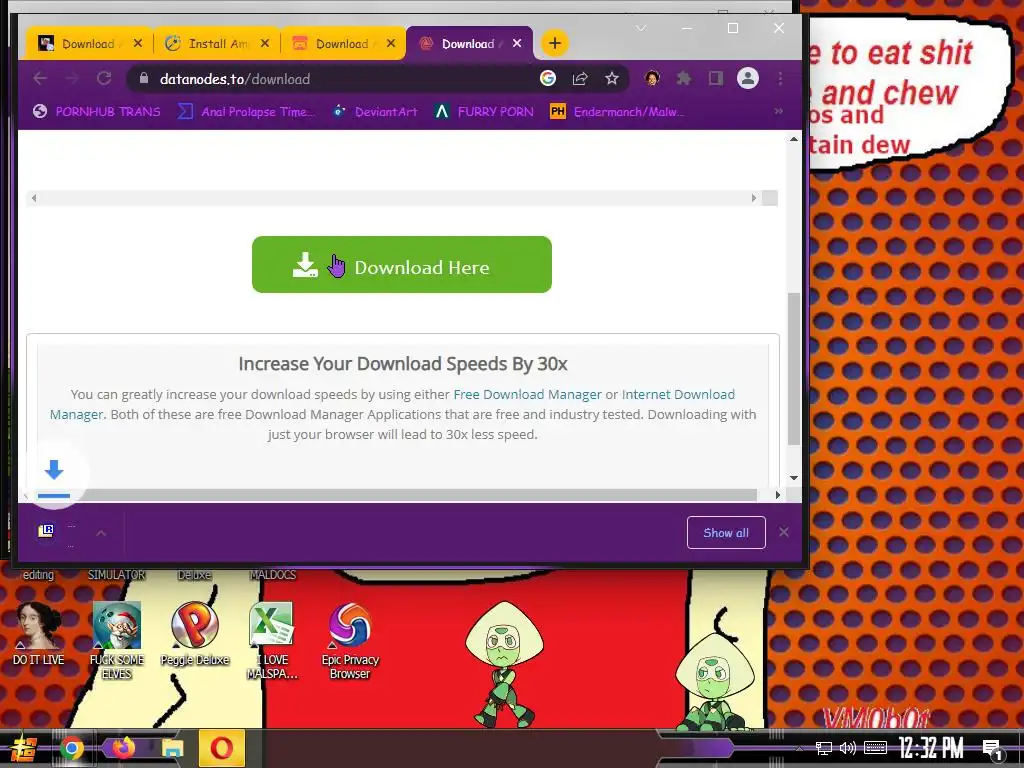The image size is (1024, 768).
Task: Click the Google icon in the address bar
Action: (x=548, y=78)
